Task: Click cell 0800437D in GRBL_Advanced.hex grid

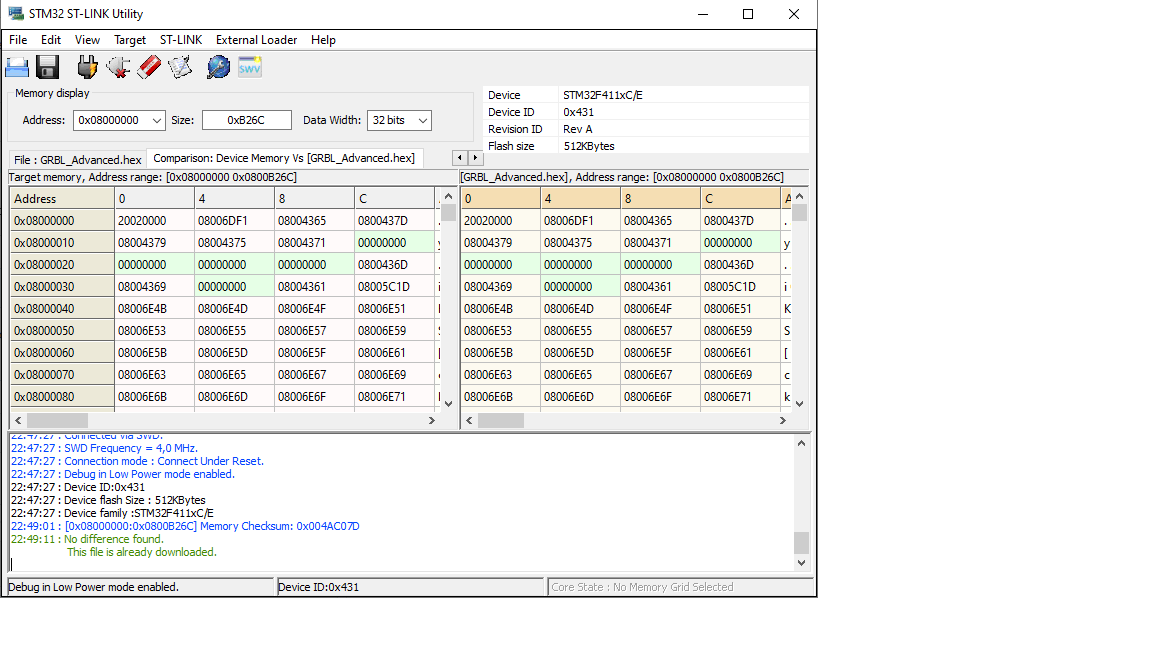Action: 740,220
